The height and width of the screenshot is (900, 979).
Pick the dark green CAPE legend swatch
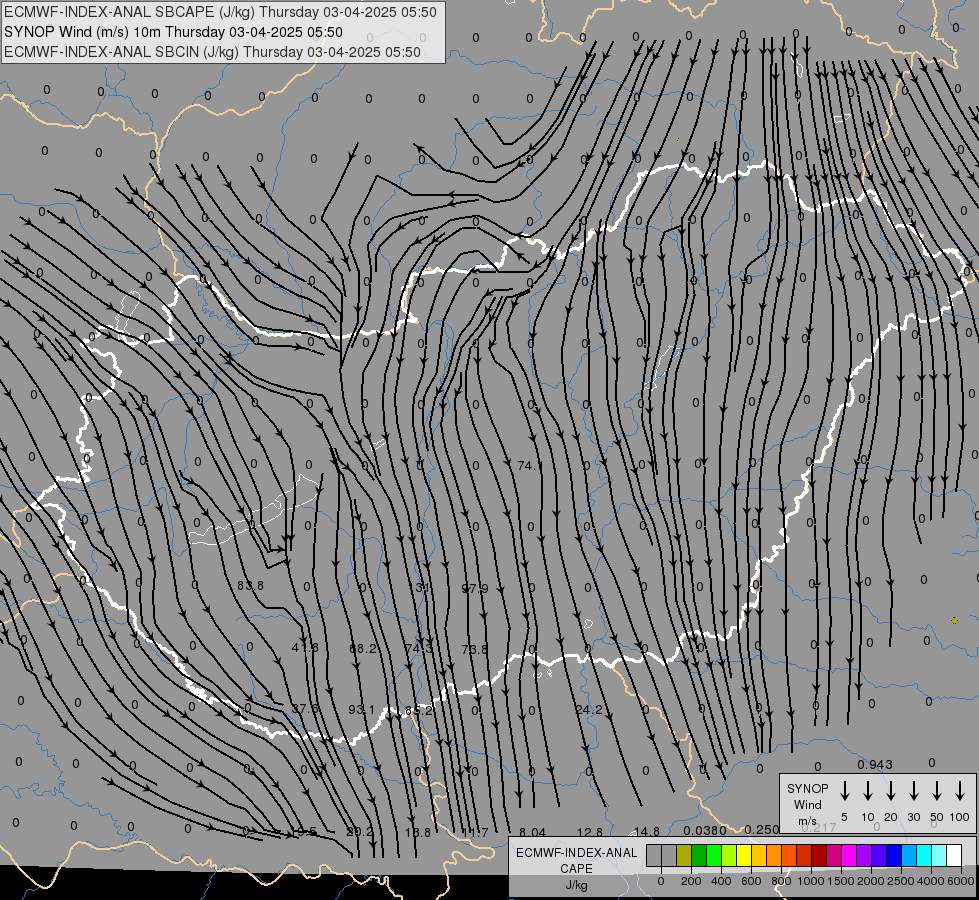699,856
